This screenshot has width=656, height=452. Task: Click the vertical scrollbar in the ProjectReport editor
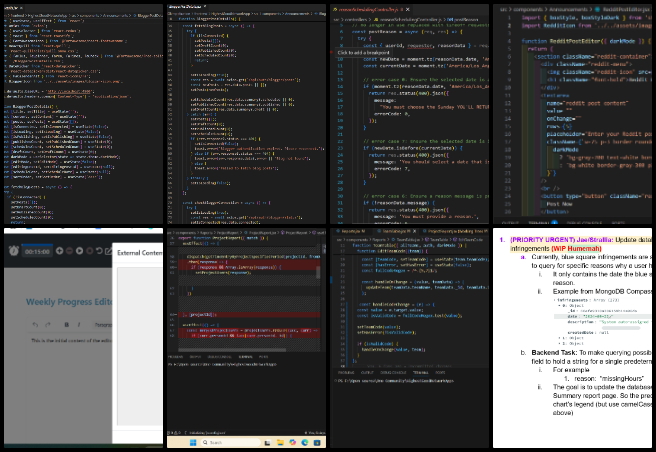(318, 273)
